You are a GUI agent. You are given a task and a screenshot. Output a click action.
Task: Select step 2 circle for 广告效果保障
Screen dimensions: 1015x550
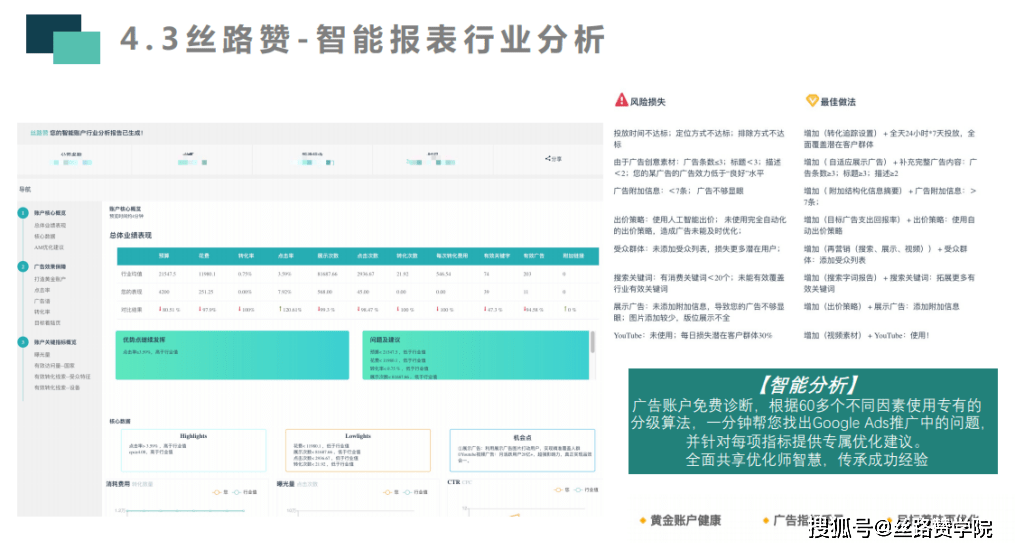pos(24,267)
